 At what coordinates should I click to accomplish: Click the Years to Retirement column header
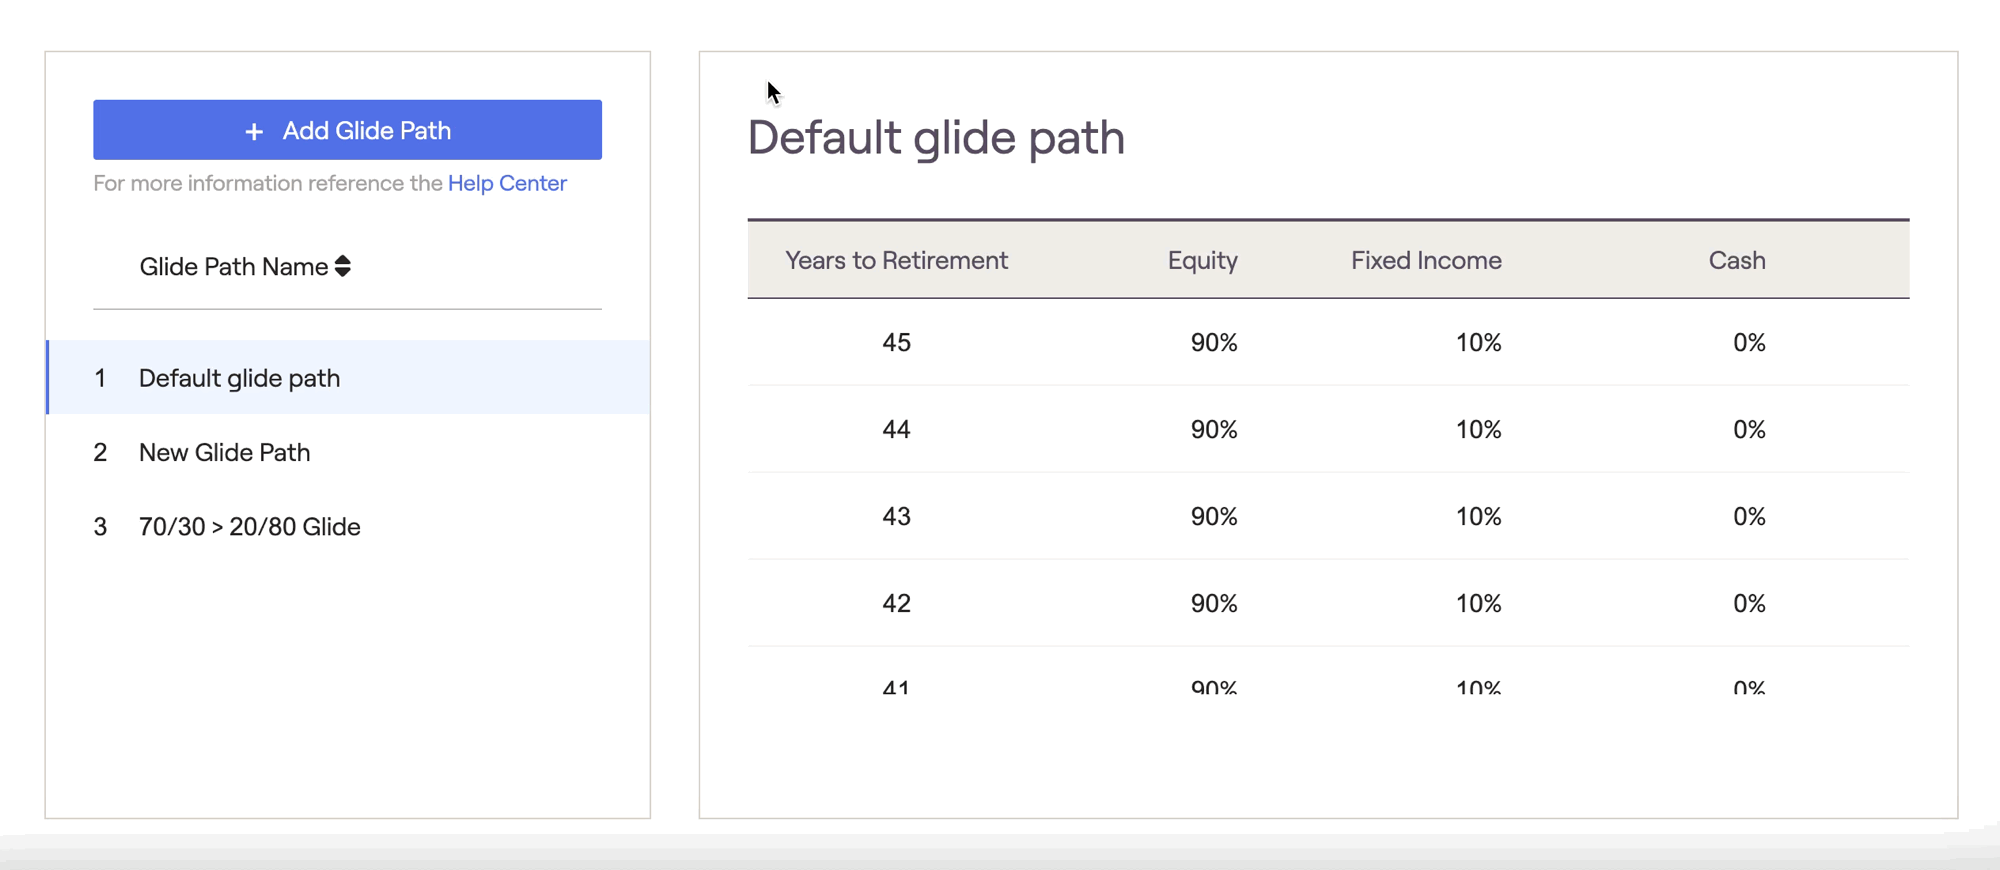(896, 260)
